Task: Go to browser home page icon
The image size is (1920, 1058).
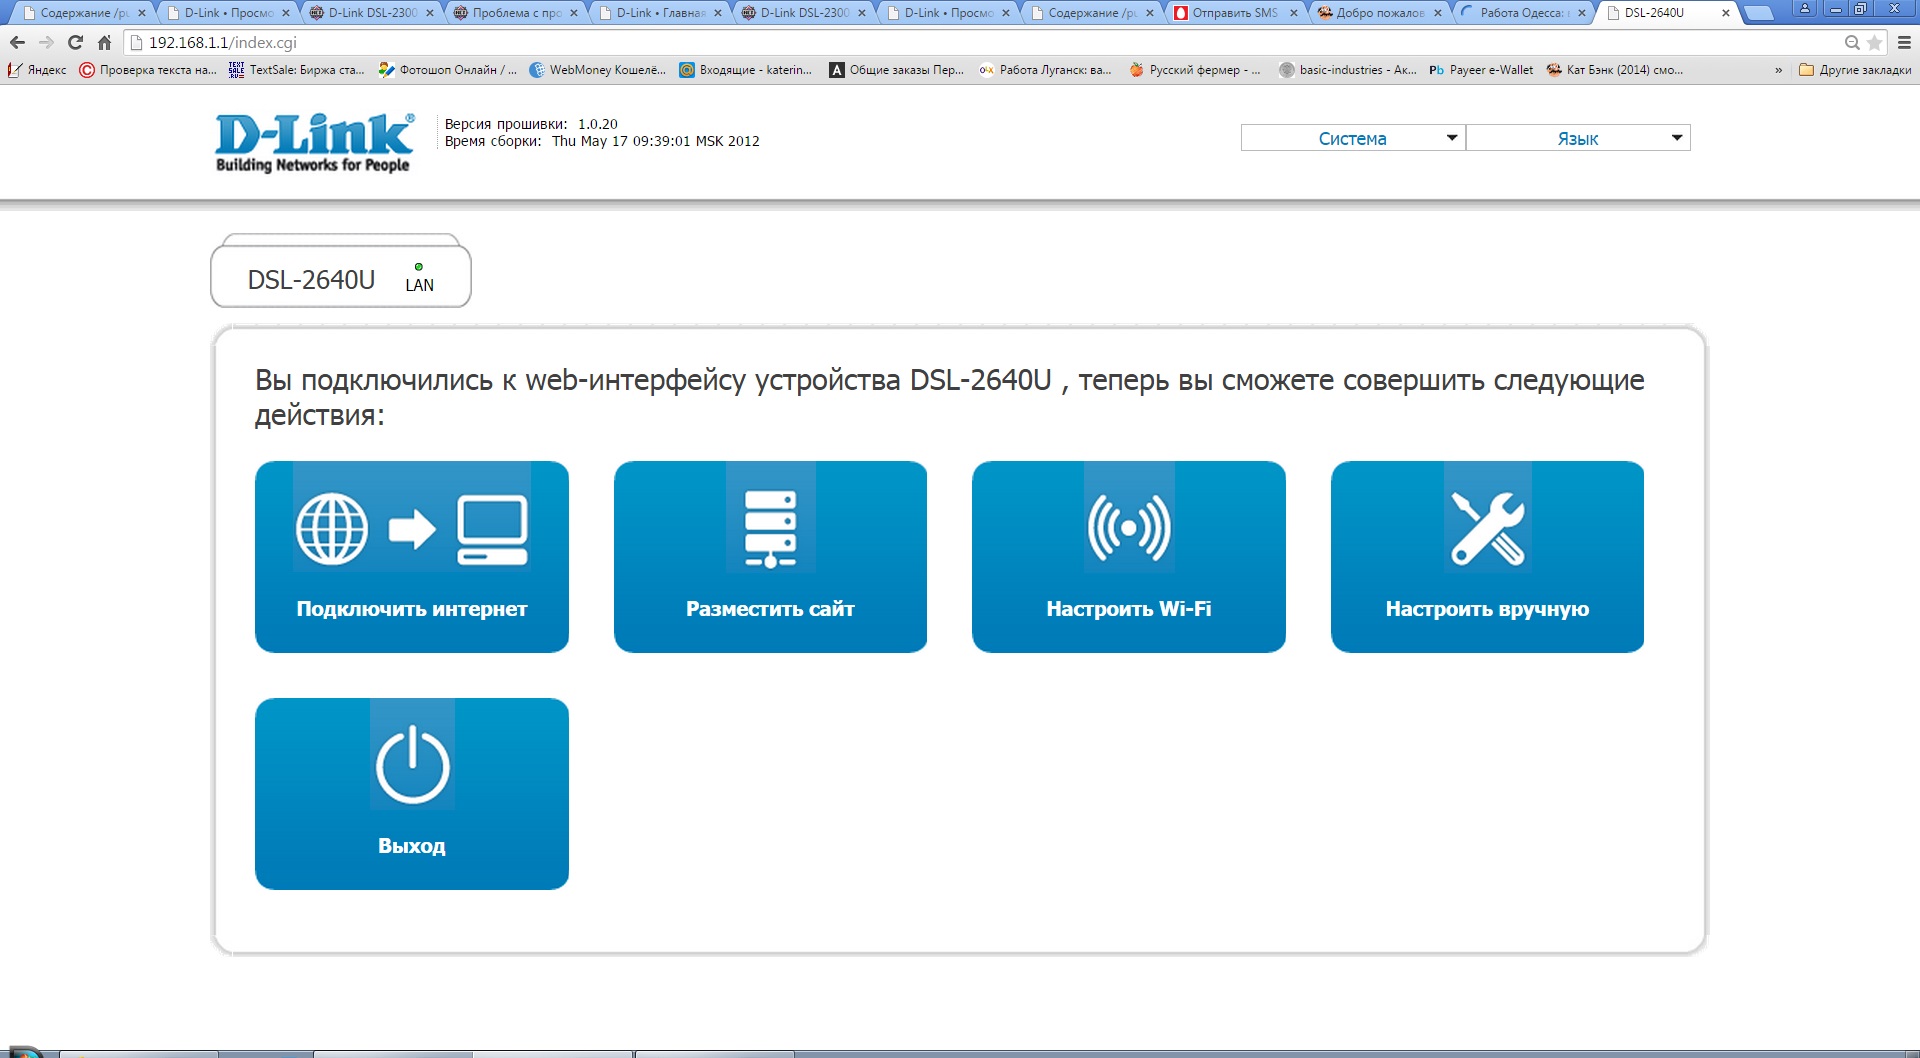Action: [x=104, y=43]
